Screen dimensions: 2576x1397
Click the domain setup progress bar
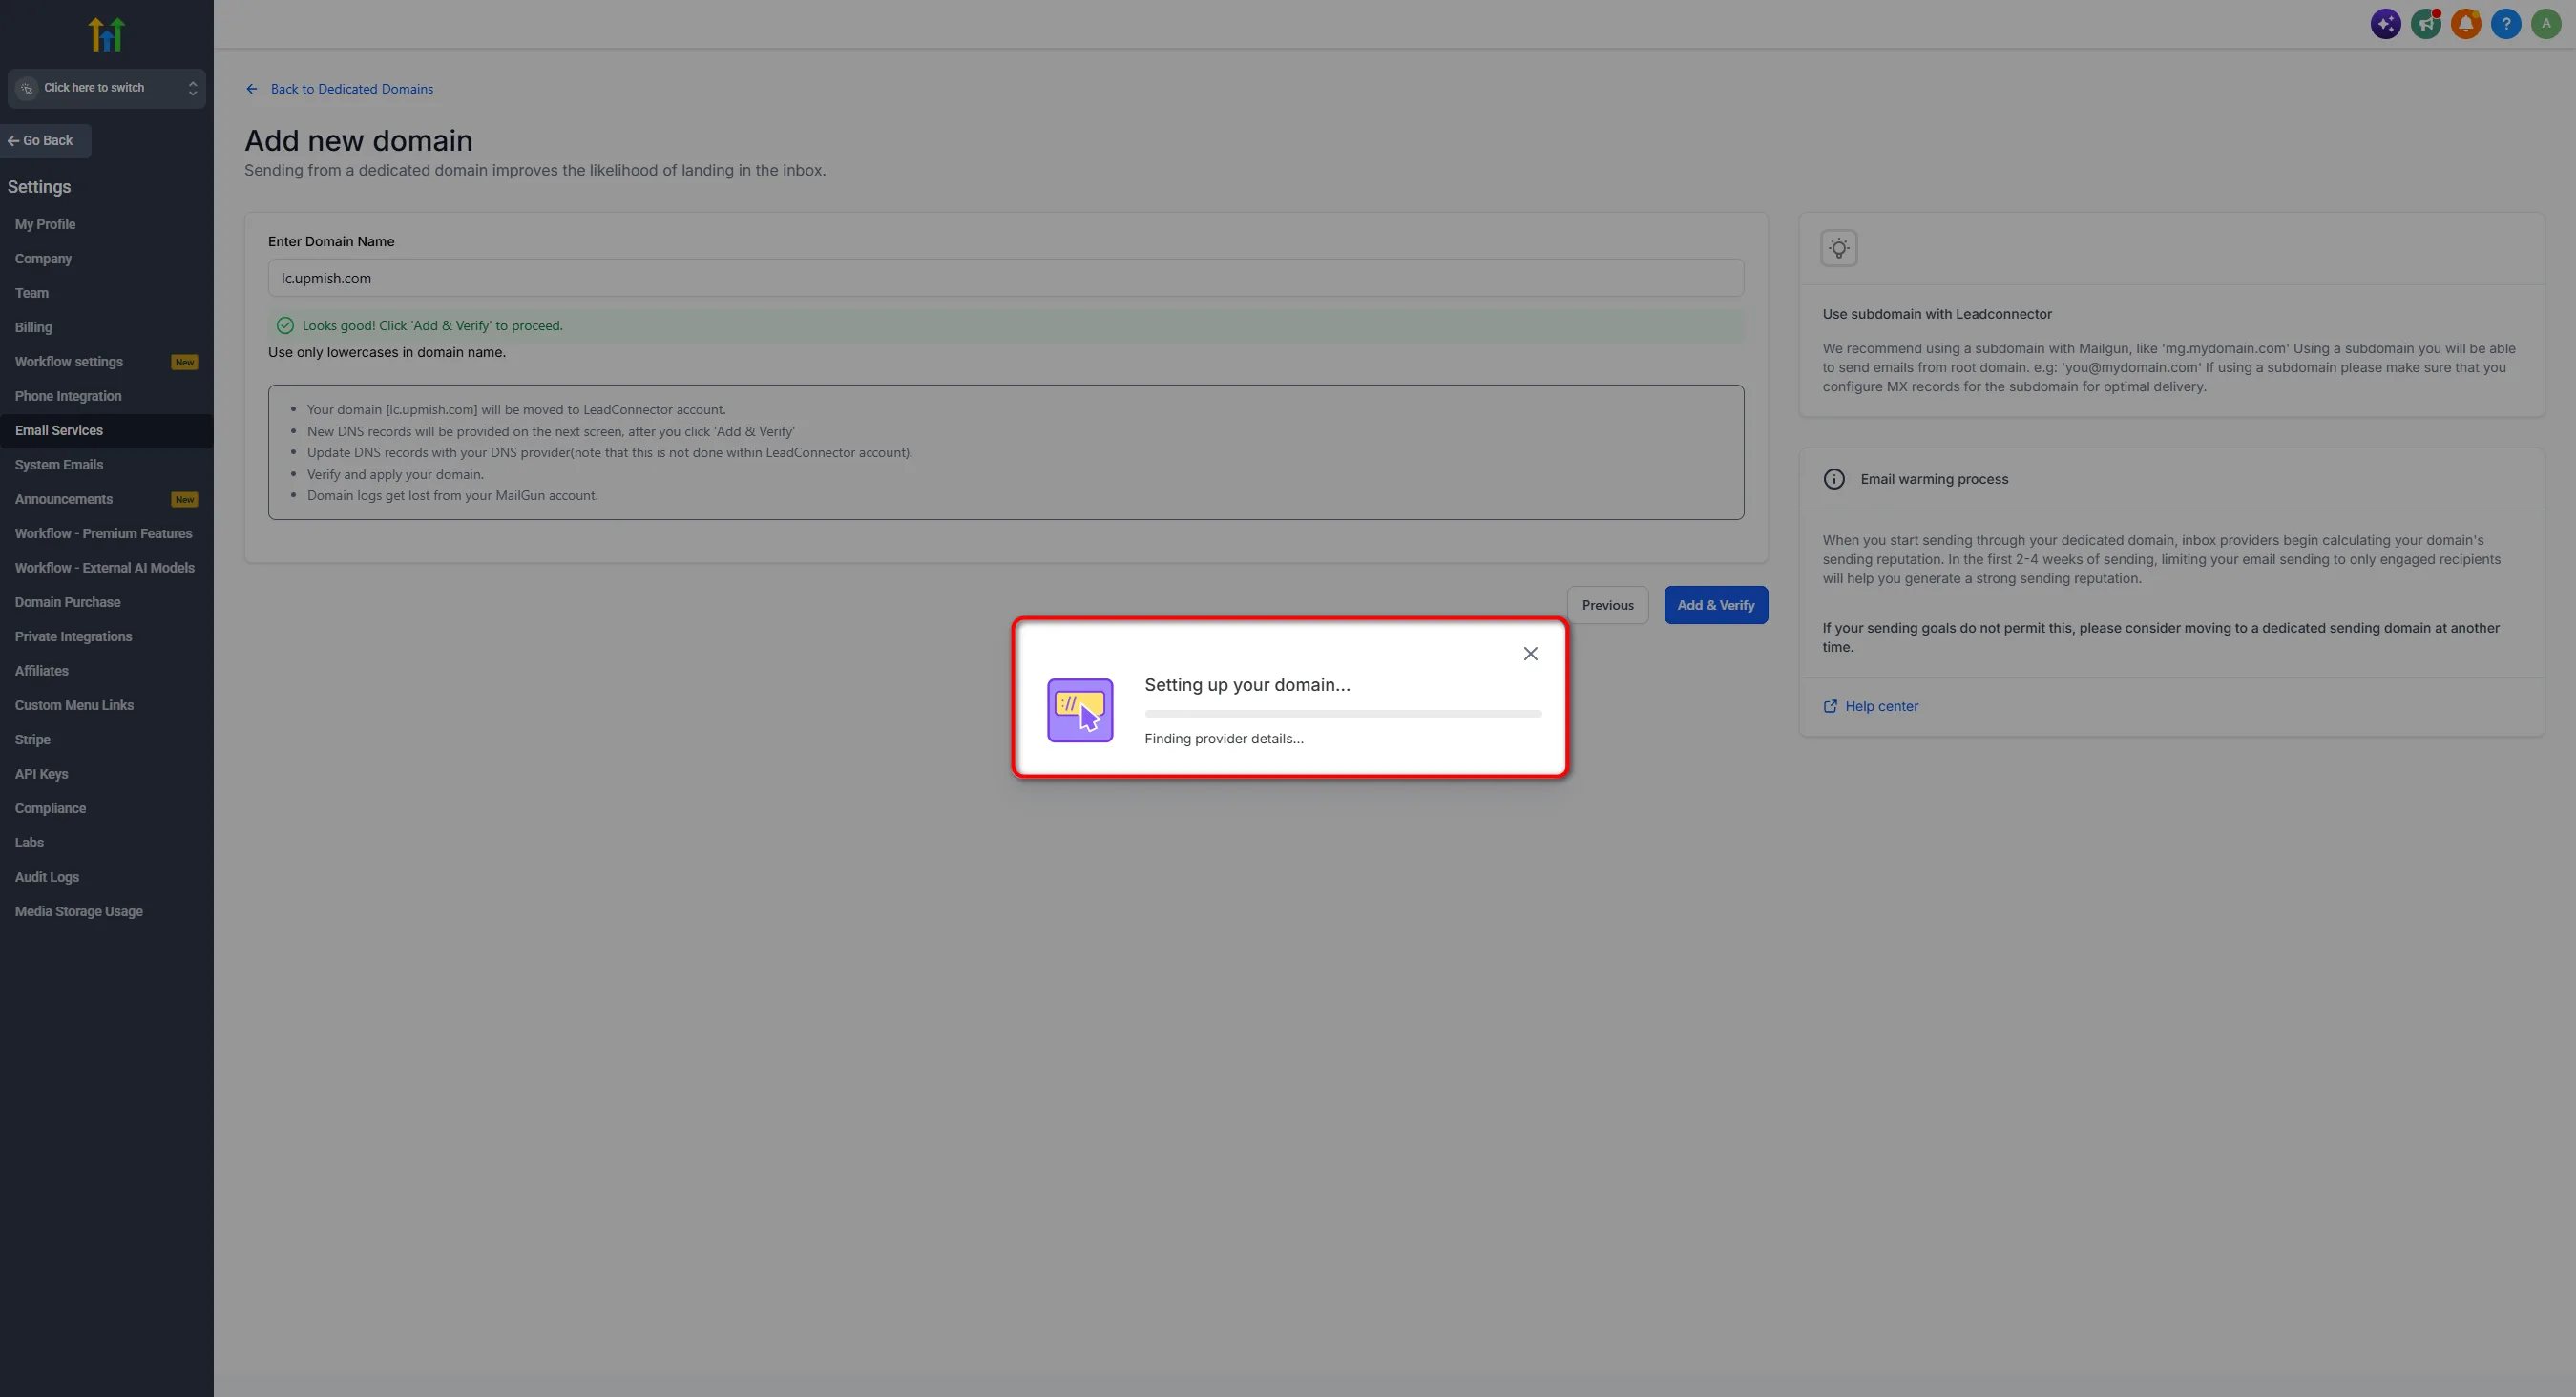1343,714
